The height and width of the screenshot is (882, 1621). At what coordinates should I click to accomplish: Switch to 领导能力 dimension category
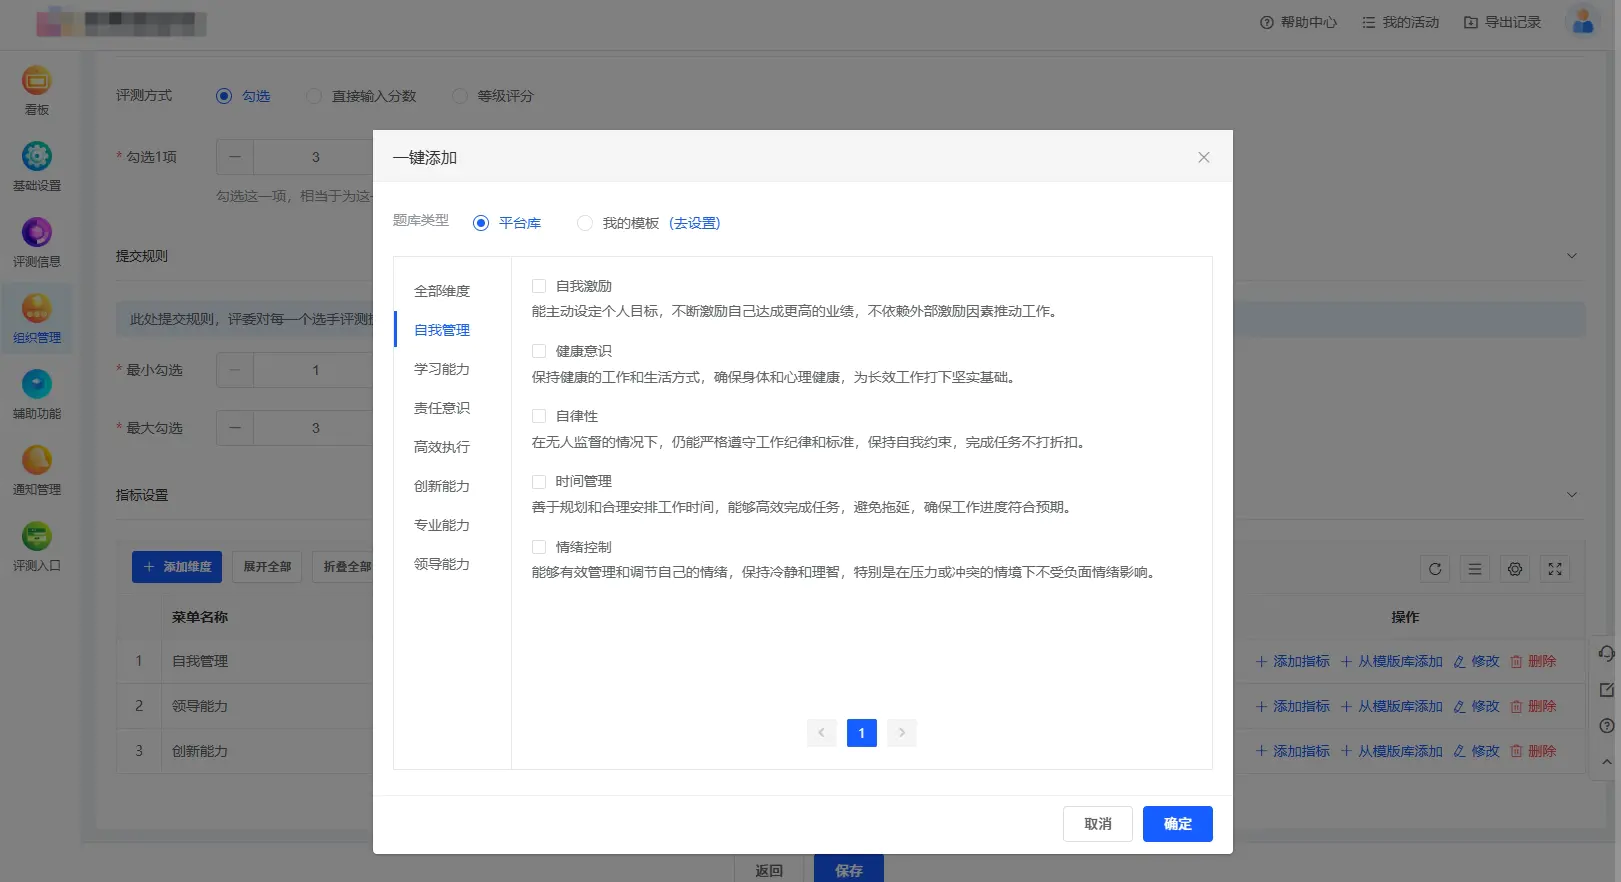point(442,564)
